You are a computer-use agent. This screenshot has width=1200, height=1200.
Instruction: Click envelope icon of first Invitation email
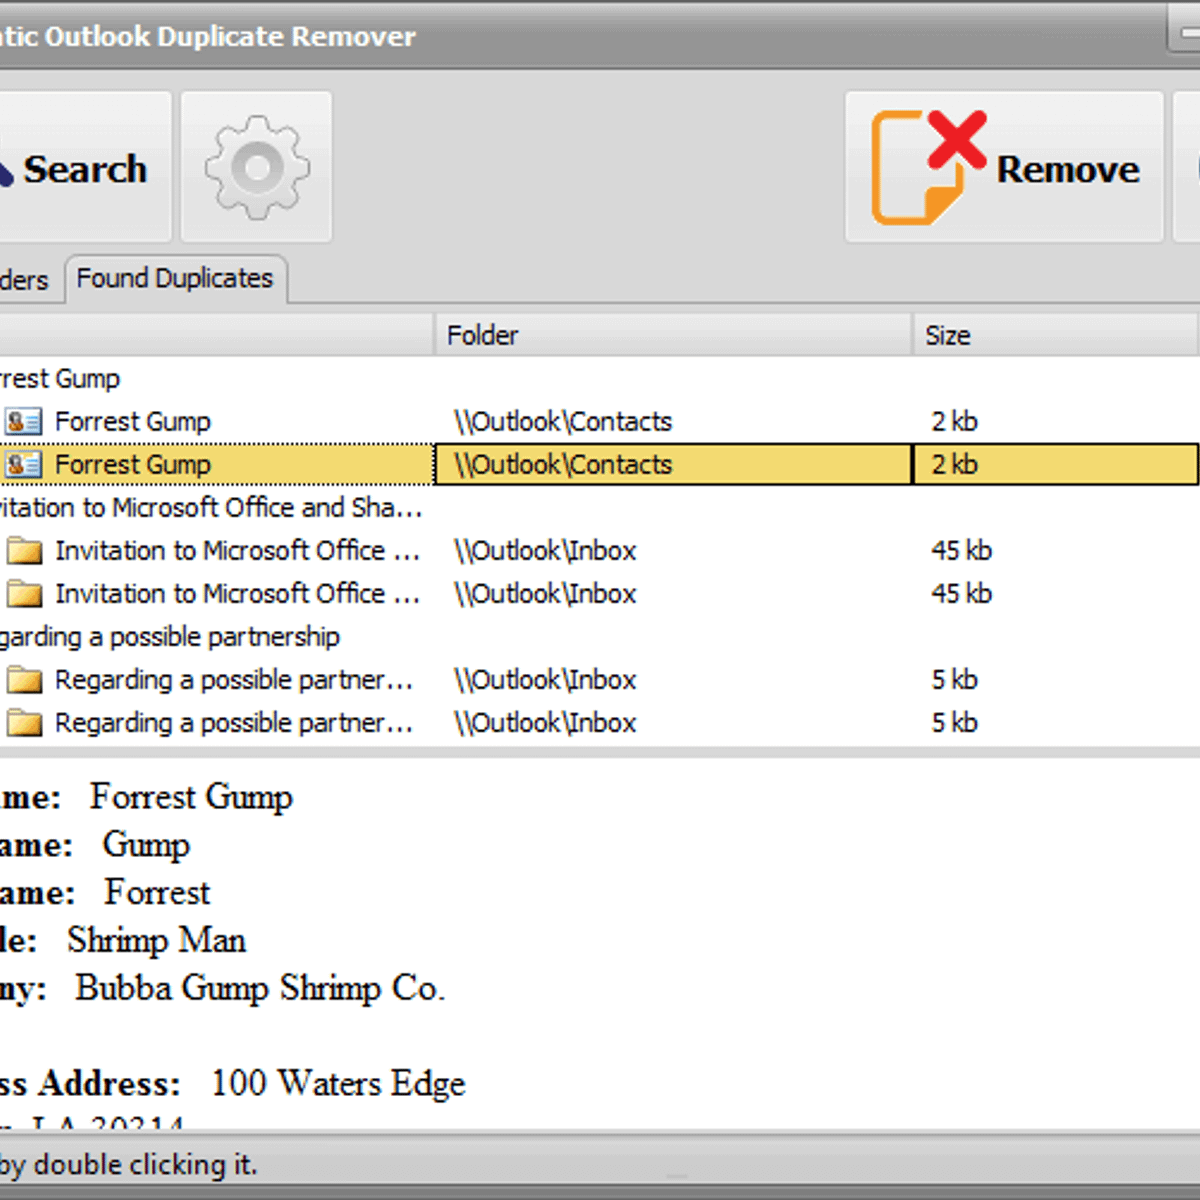pos(24,551)
